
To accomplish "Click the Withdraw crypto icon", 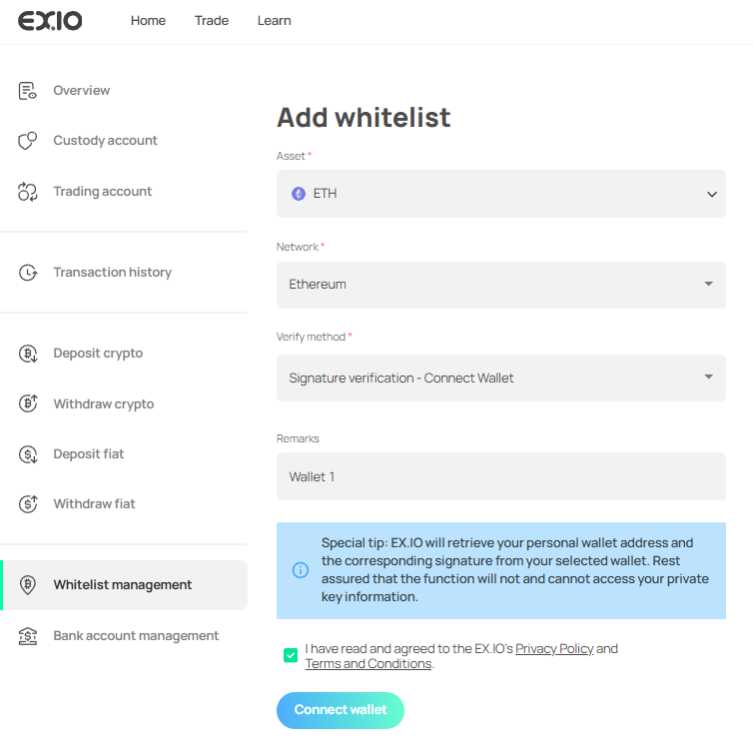I will 28,404.
